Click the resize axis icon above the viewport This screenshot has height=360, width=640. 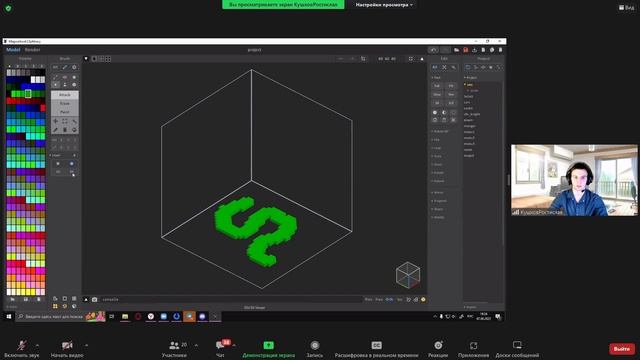coord(363,59)
